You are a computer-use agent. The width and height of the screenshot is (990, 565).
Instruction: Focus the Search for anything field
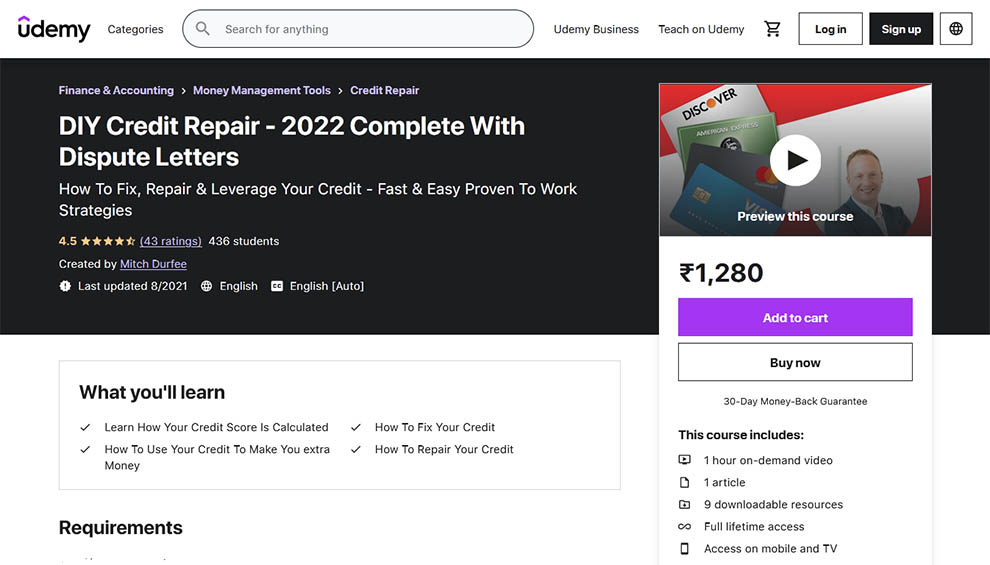(370, 29)
